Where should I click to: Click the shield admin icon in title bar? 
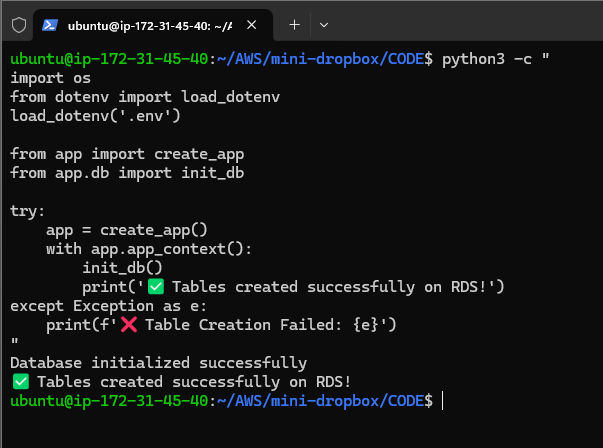16,22
